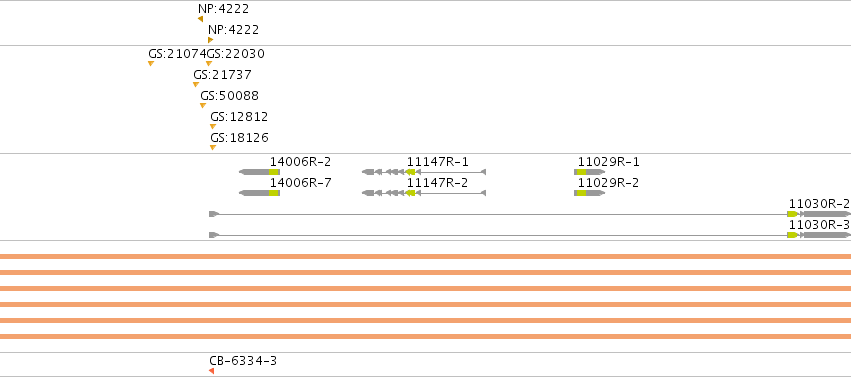This screenshot has width=851, height=377.
Task: Open the GS:21737 label
Action: (x=223, y=75)
